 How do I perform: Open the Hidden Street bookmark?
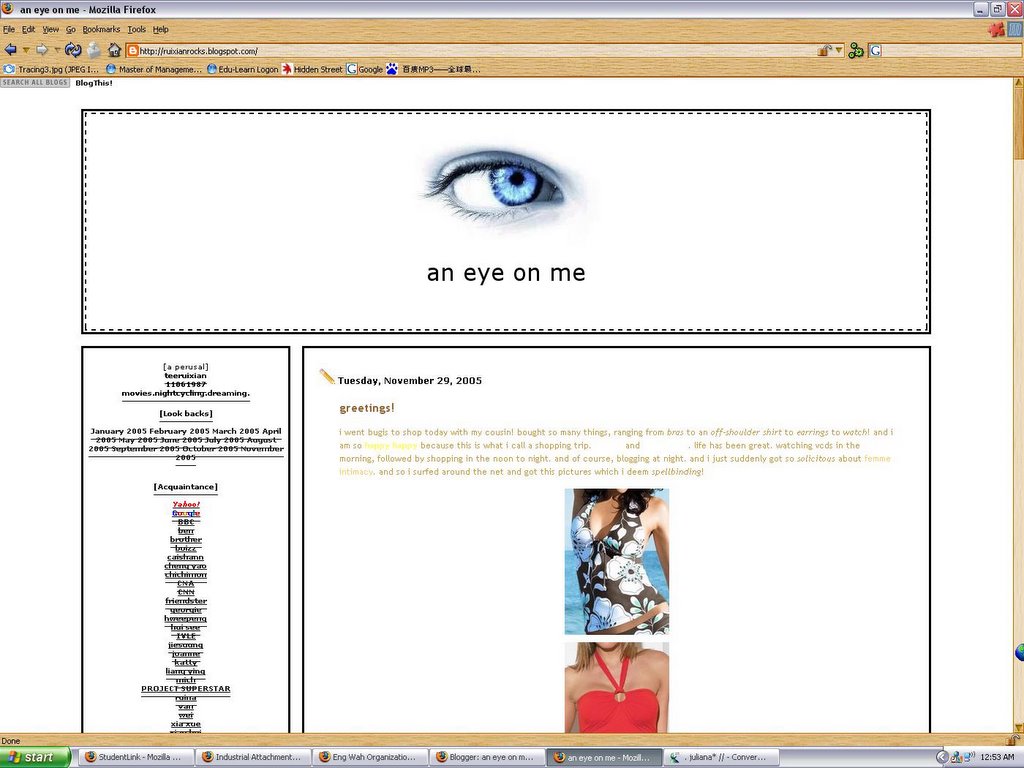(312, 69)
